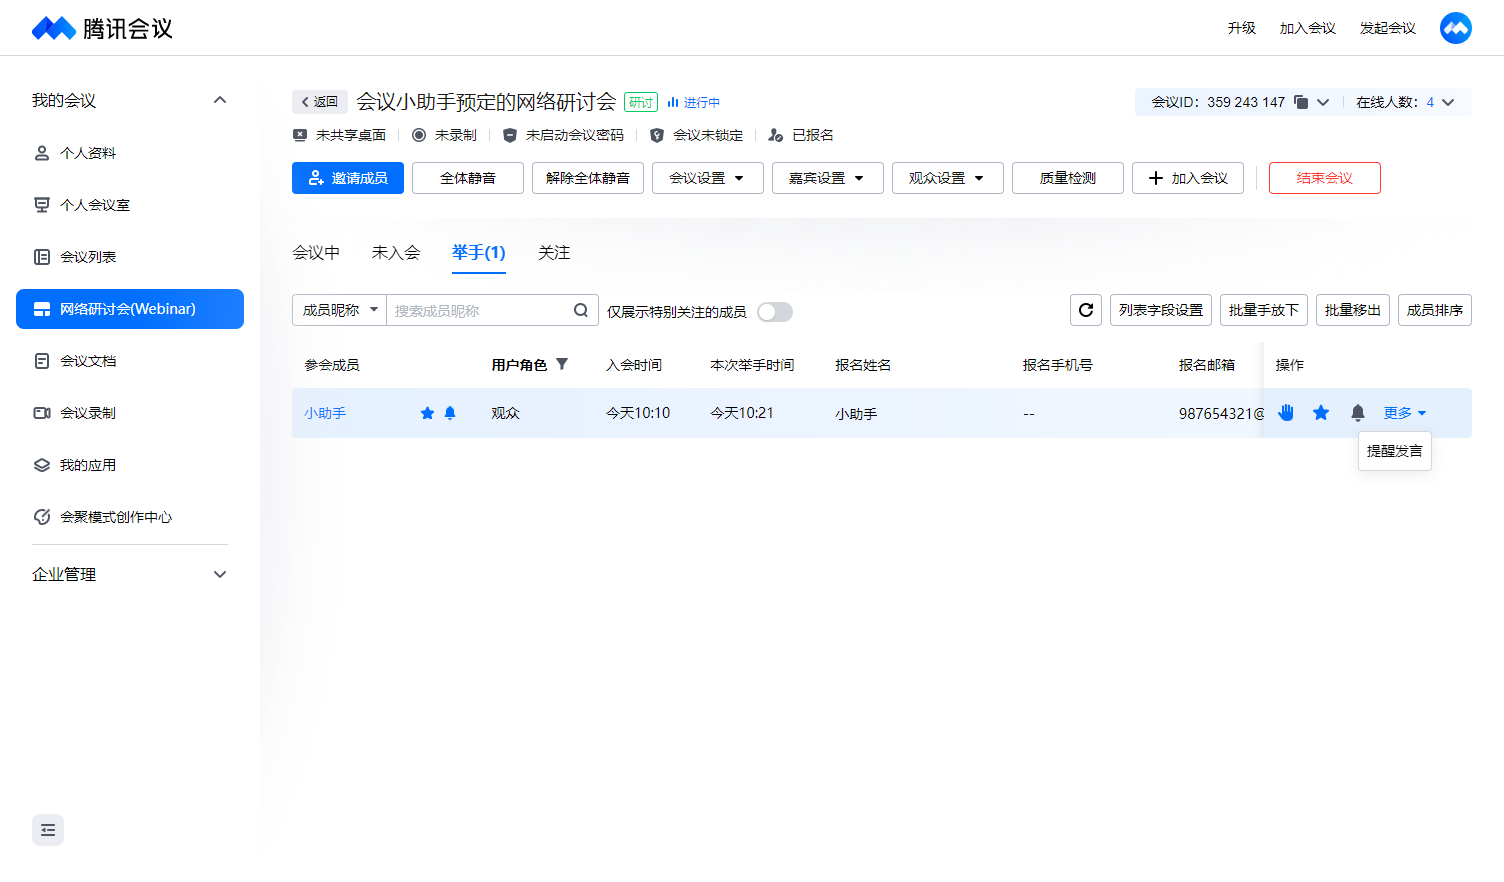Image resolution: width=1504 pixels, height=882 pixels.
Task: Click the 已报名 registration icon
Action: click(775, 135)
